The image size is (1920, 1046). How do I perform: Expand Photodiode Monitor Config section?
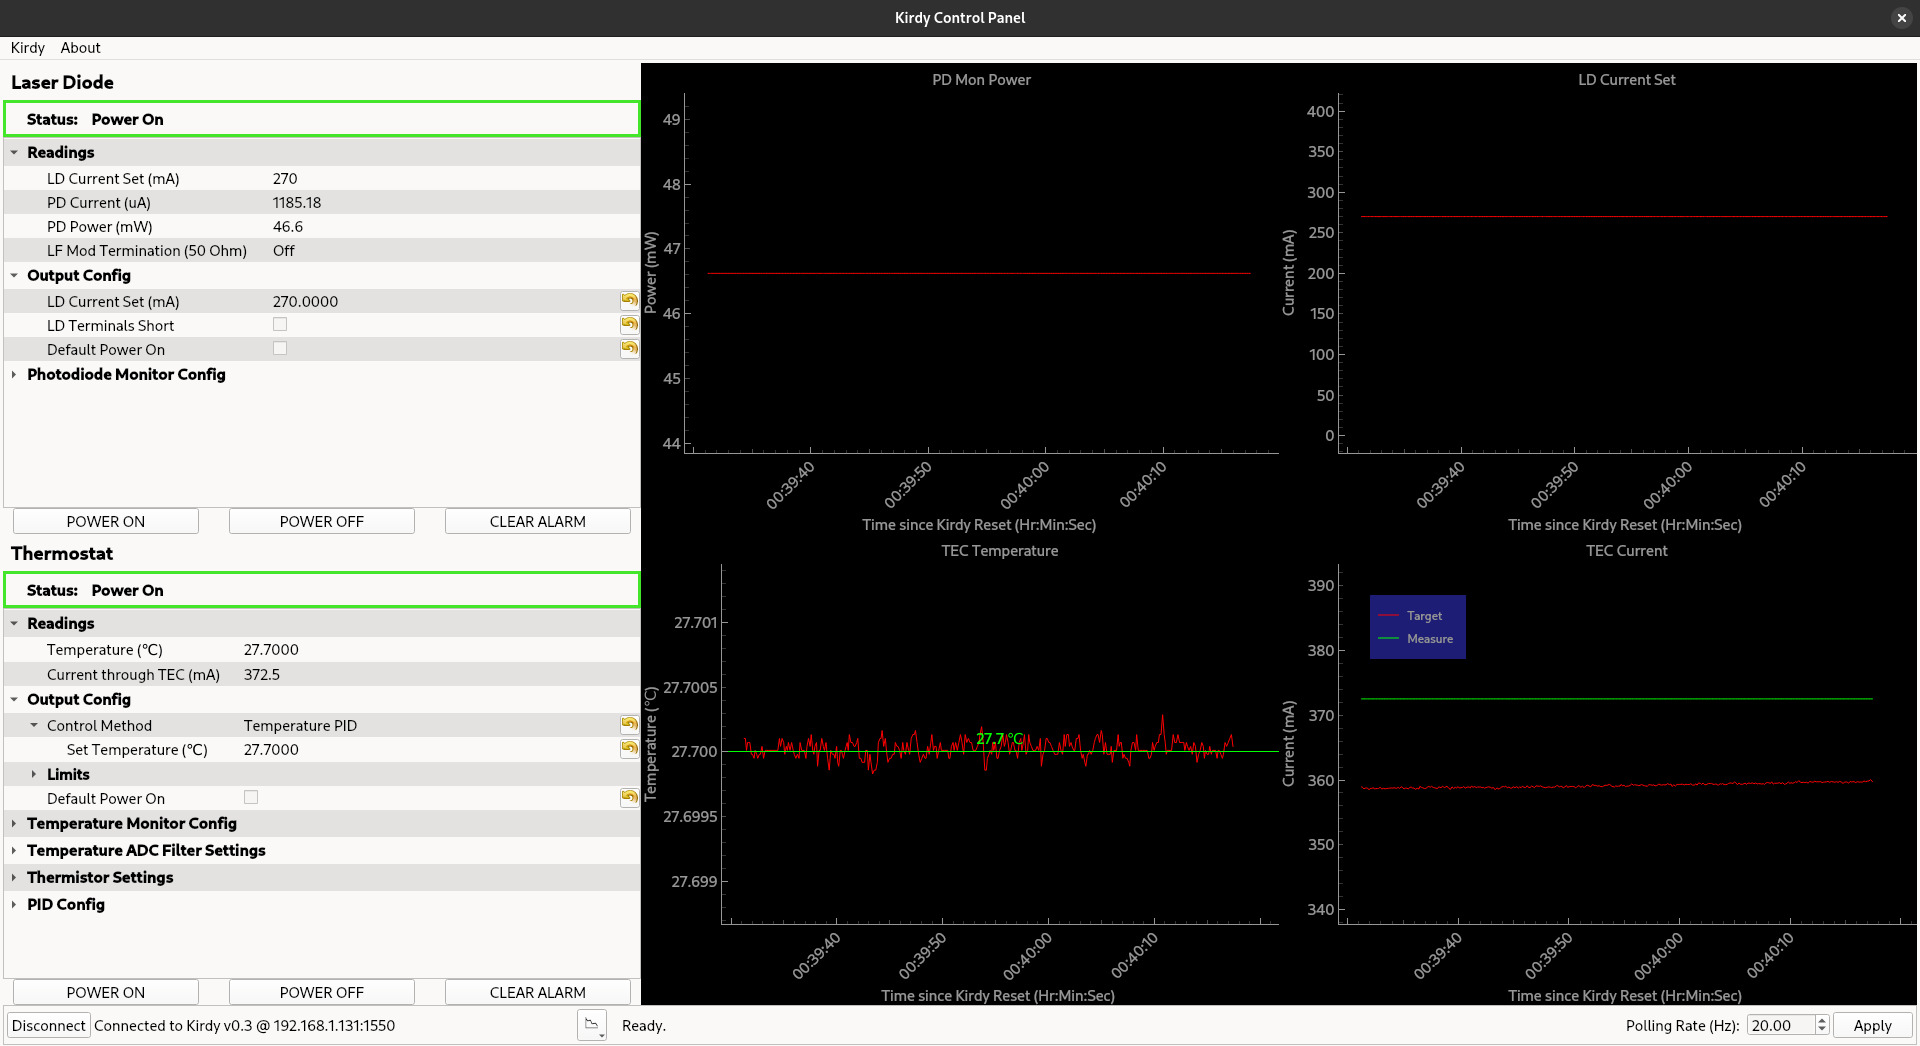coord(14,374)
